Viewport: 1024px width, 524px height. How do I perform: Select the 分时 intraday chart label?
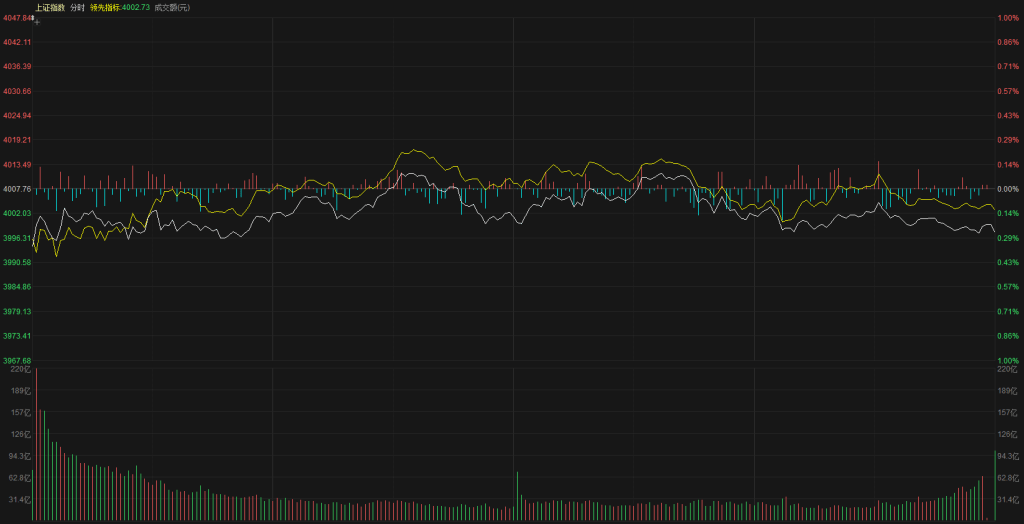[77, 7]
